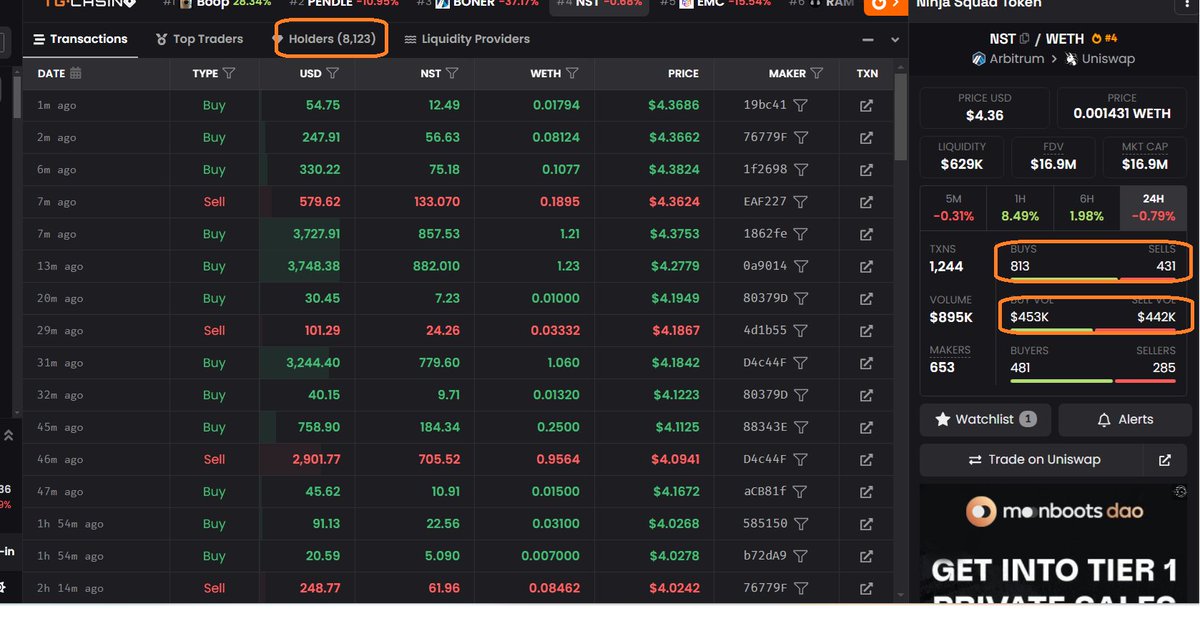1200x644 pixels.
Task: Filter by maker 1862fe funnel icon
Action: click(800, 234)
